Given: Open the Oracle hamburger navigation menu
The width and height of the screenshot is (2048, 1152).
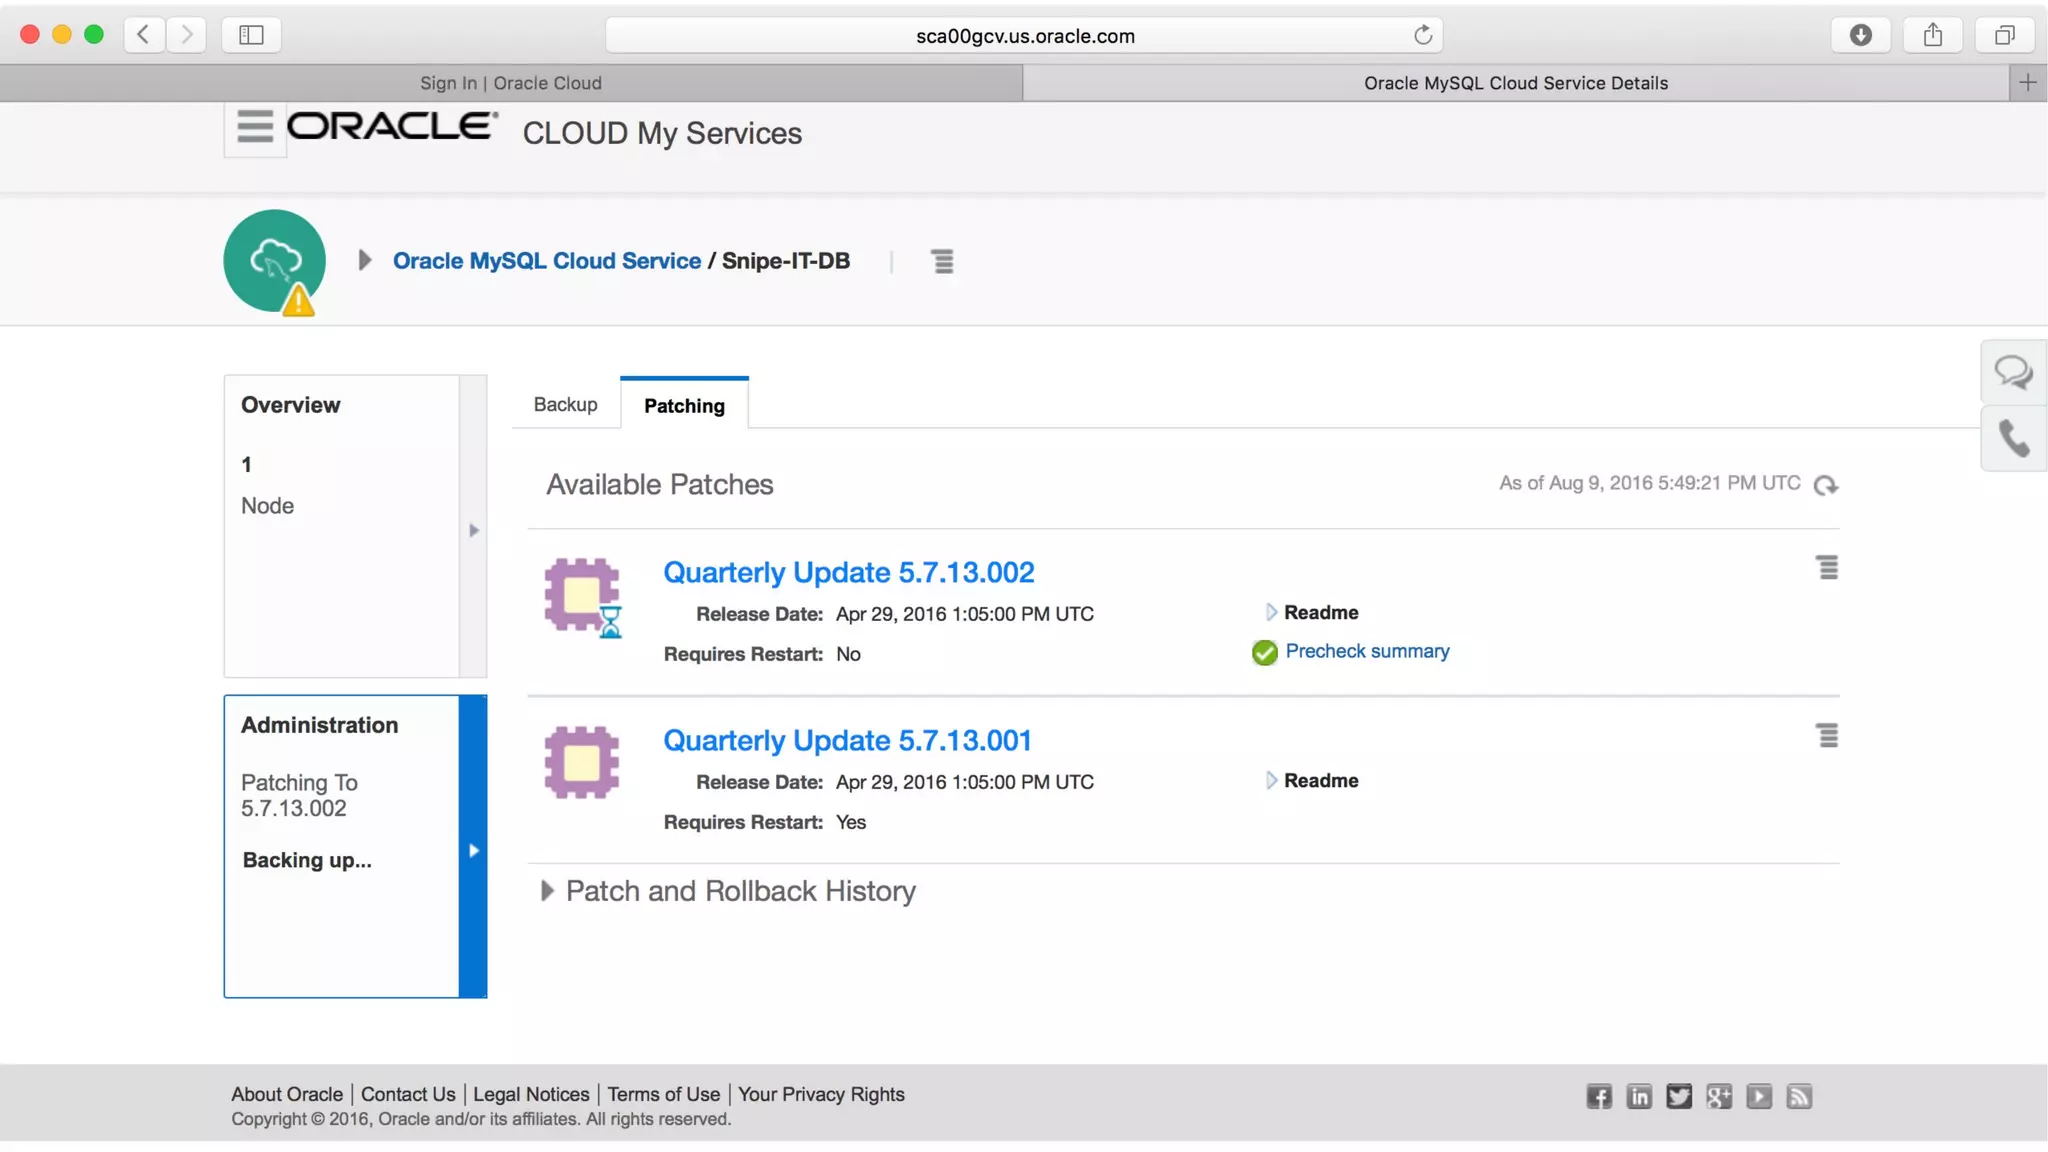Looking at the screenshot, I should click(254, 127).
